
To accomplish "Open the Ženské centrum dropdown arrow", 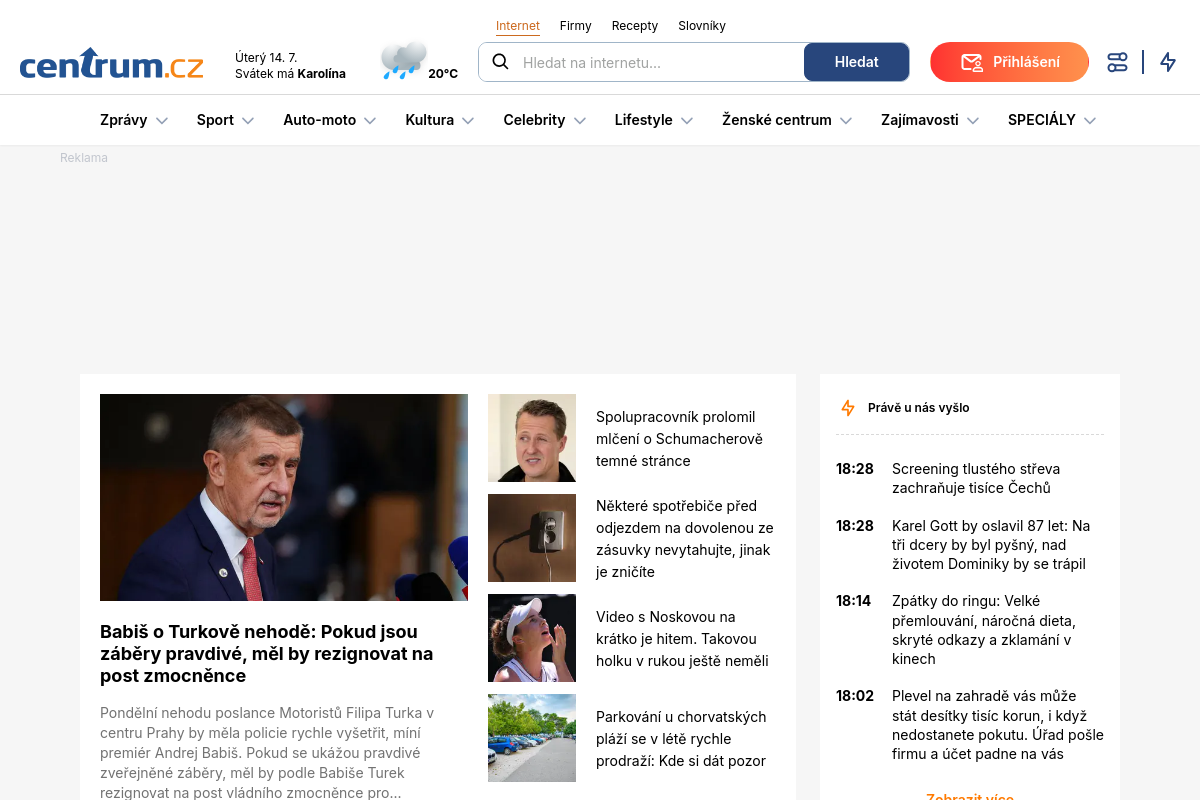I will (846, 120).
